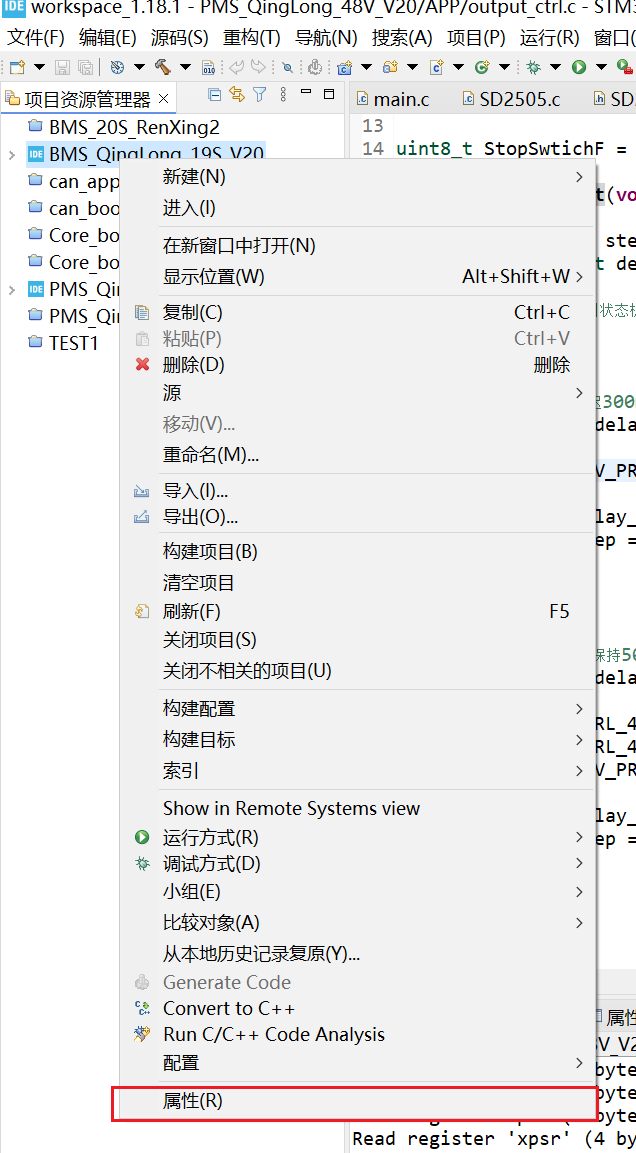Image resolution: width=636 pixels, height=1153 pixels.
Task: Select 复制(C) in context menu
Action: click(357, 313)
